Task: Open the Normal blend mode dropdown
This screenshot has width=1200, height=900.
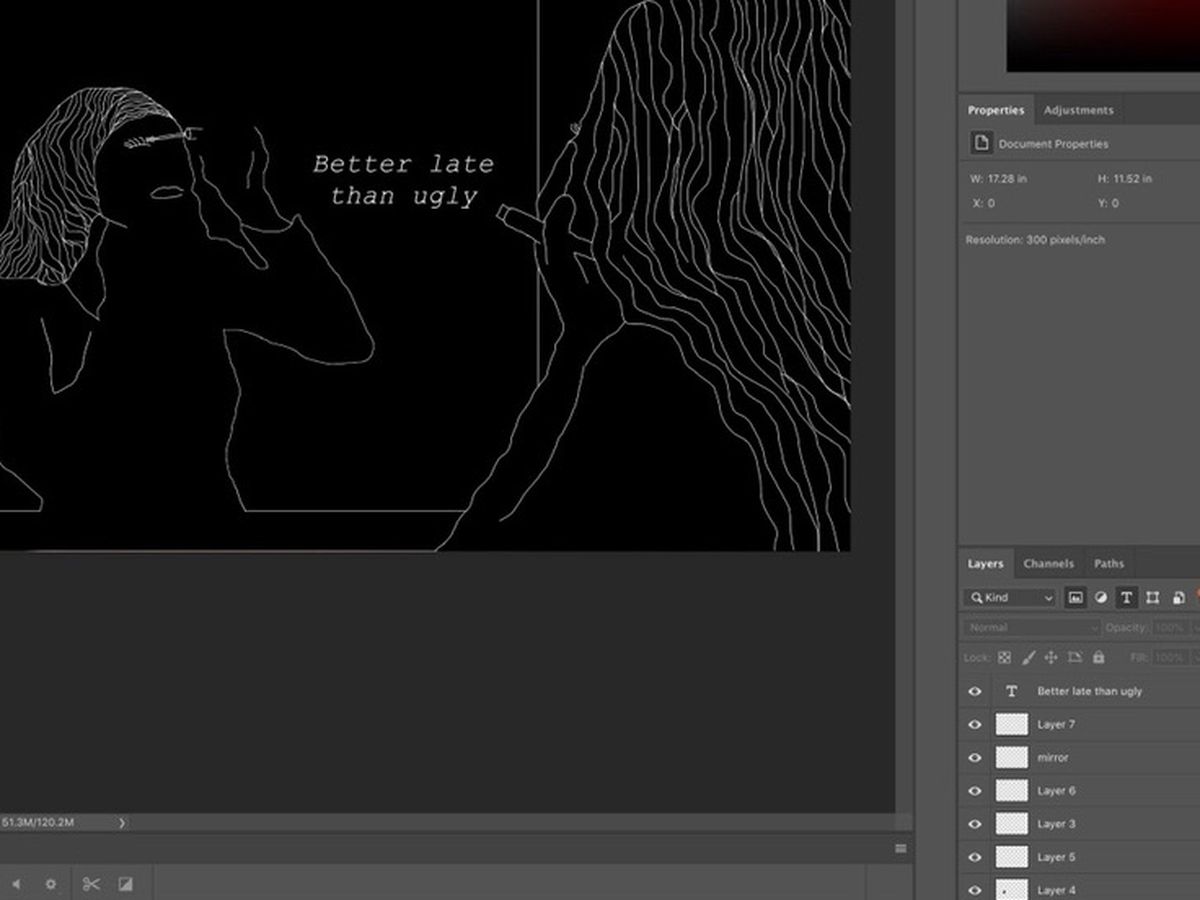Action: [x=1031, y=628]
